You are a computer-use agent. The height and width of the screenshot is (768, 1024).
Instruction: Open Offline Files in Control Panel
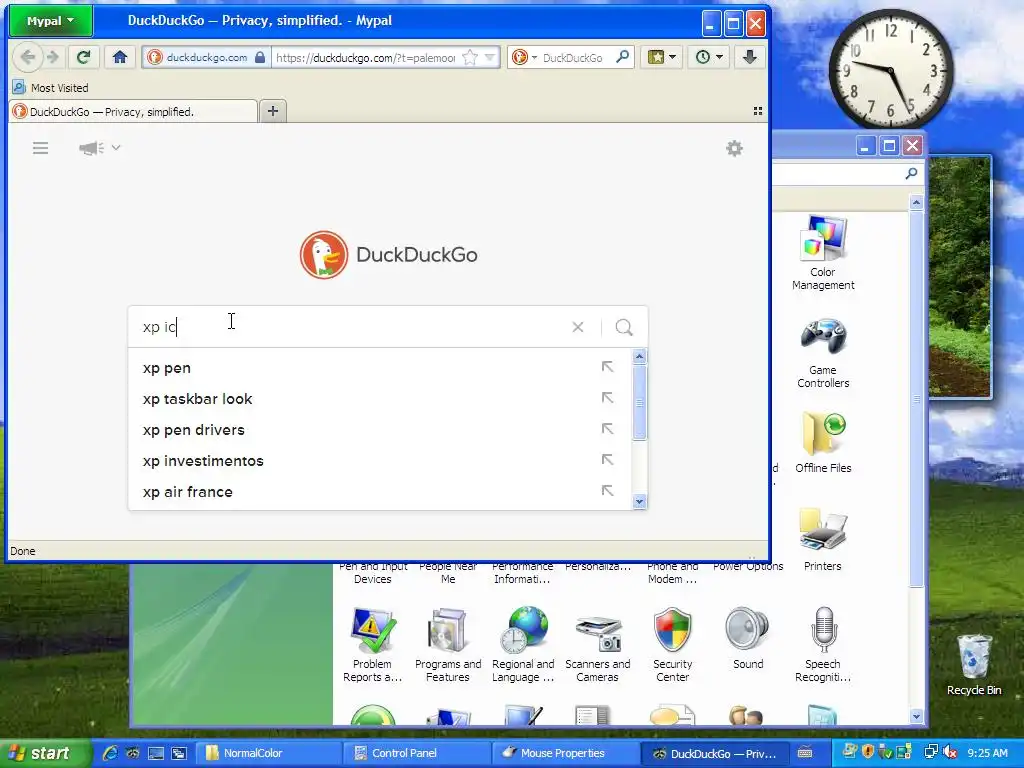[823, 443]
